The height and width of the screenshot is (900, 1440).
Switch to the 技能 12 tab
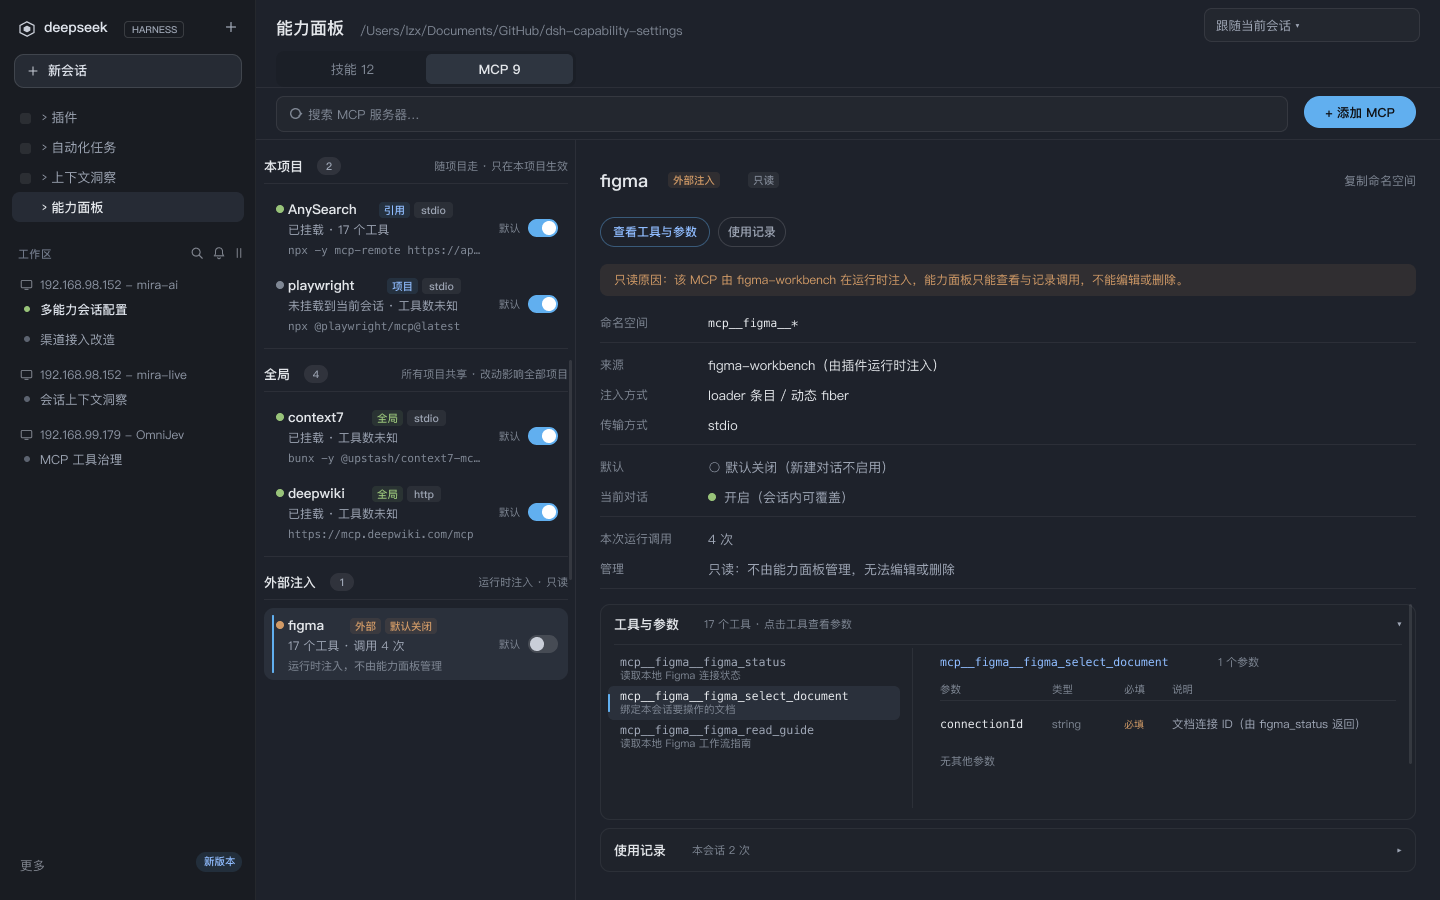[x=352, y=69]
